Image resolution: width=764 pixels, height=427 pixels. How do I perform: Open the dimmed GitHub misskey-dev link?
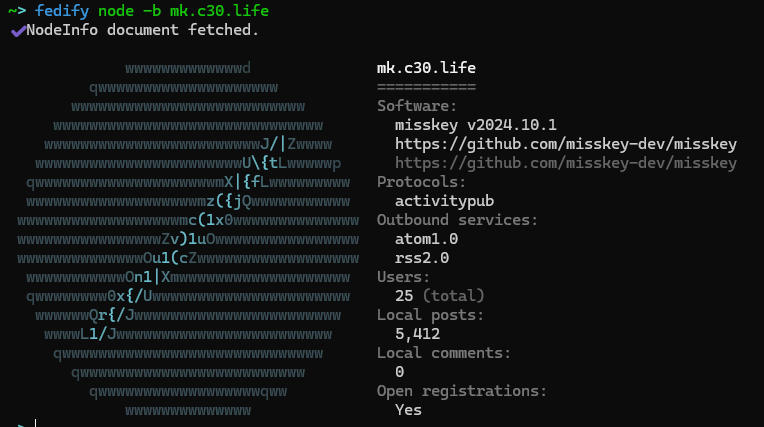pos(566,163)
